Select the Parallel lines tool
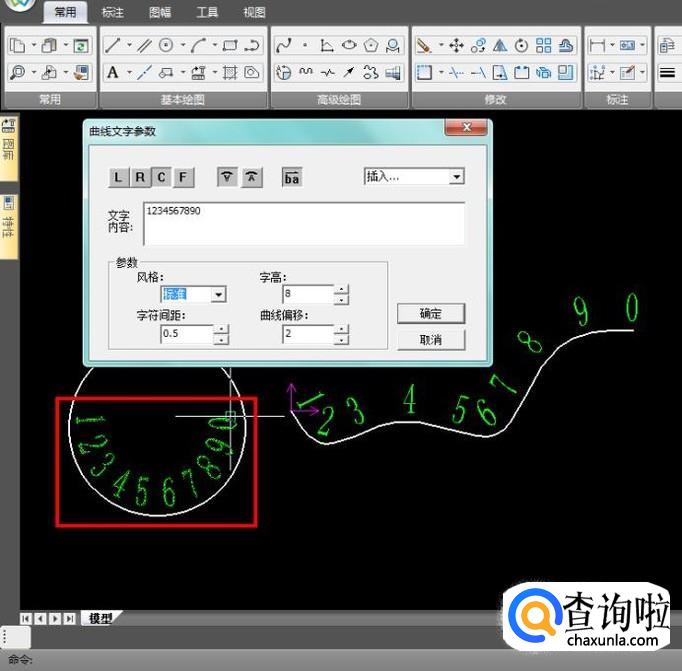 point(144,45)
